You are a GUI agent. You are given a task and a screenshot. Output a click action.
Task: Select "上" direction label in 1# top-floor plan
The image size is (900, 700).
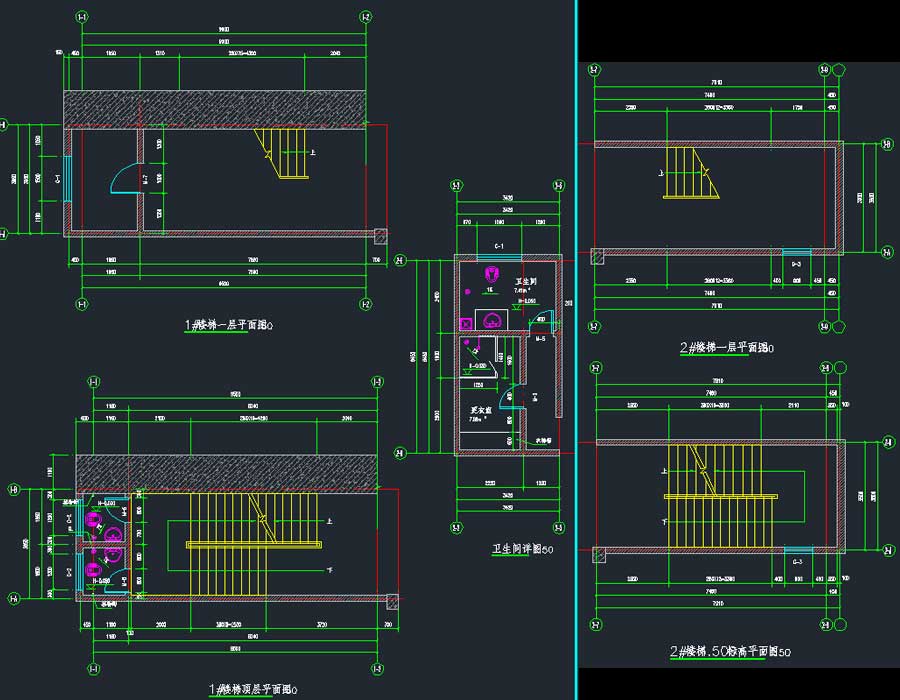329,521
